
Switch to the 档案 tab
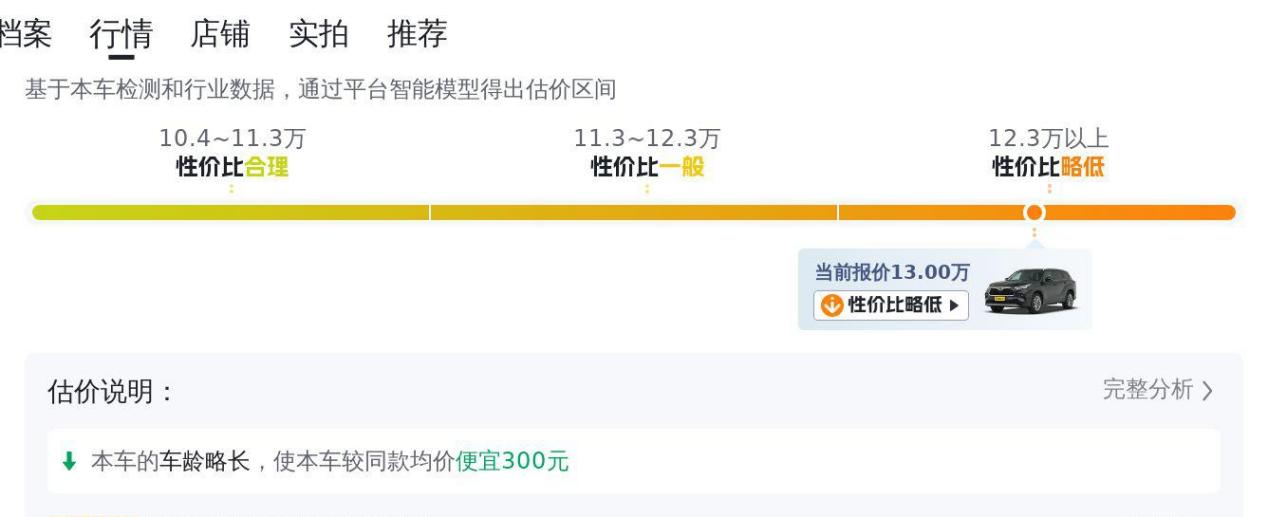point(24,34)
